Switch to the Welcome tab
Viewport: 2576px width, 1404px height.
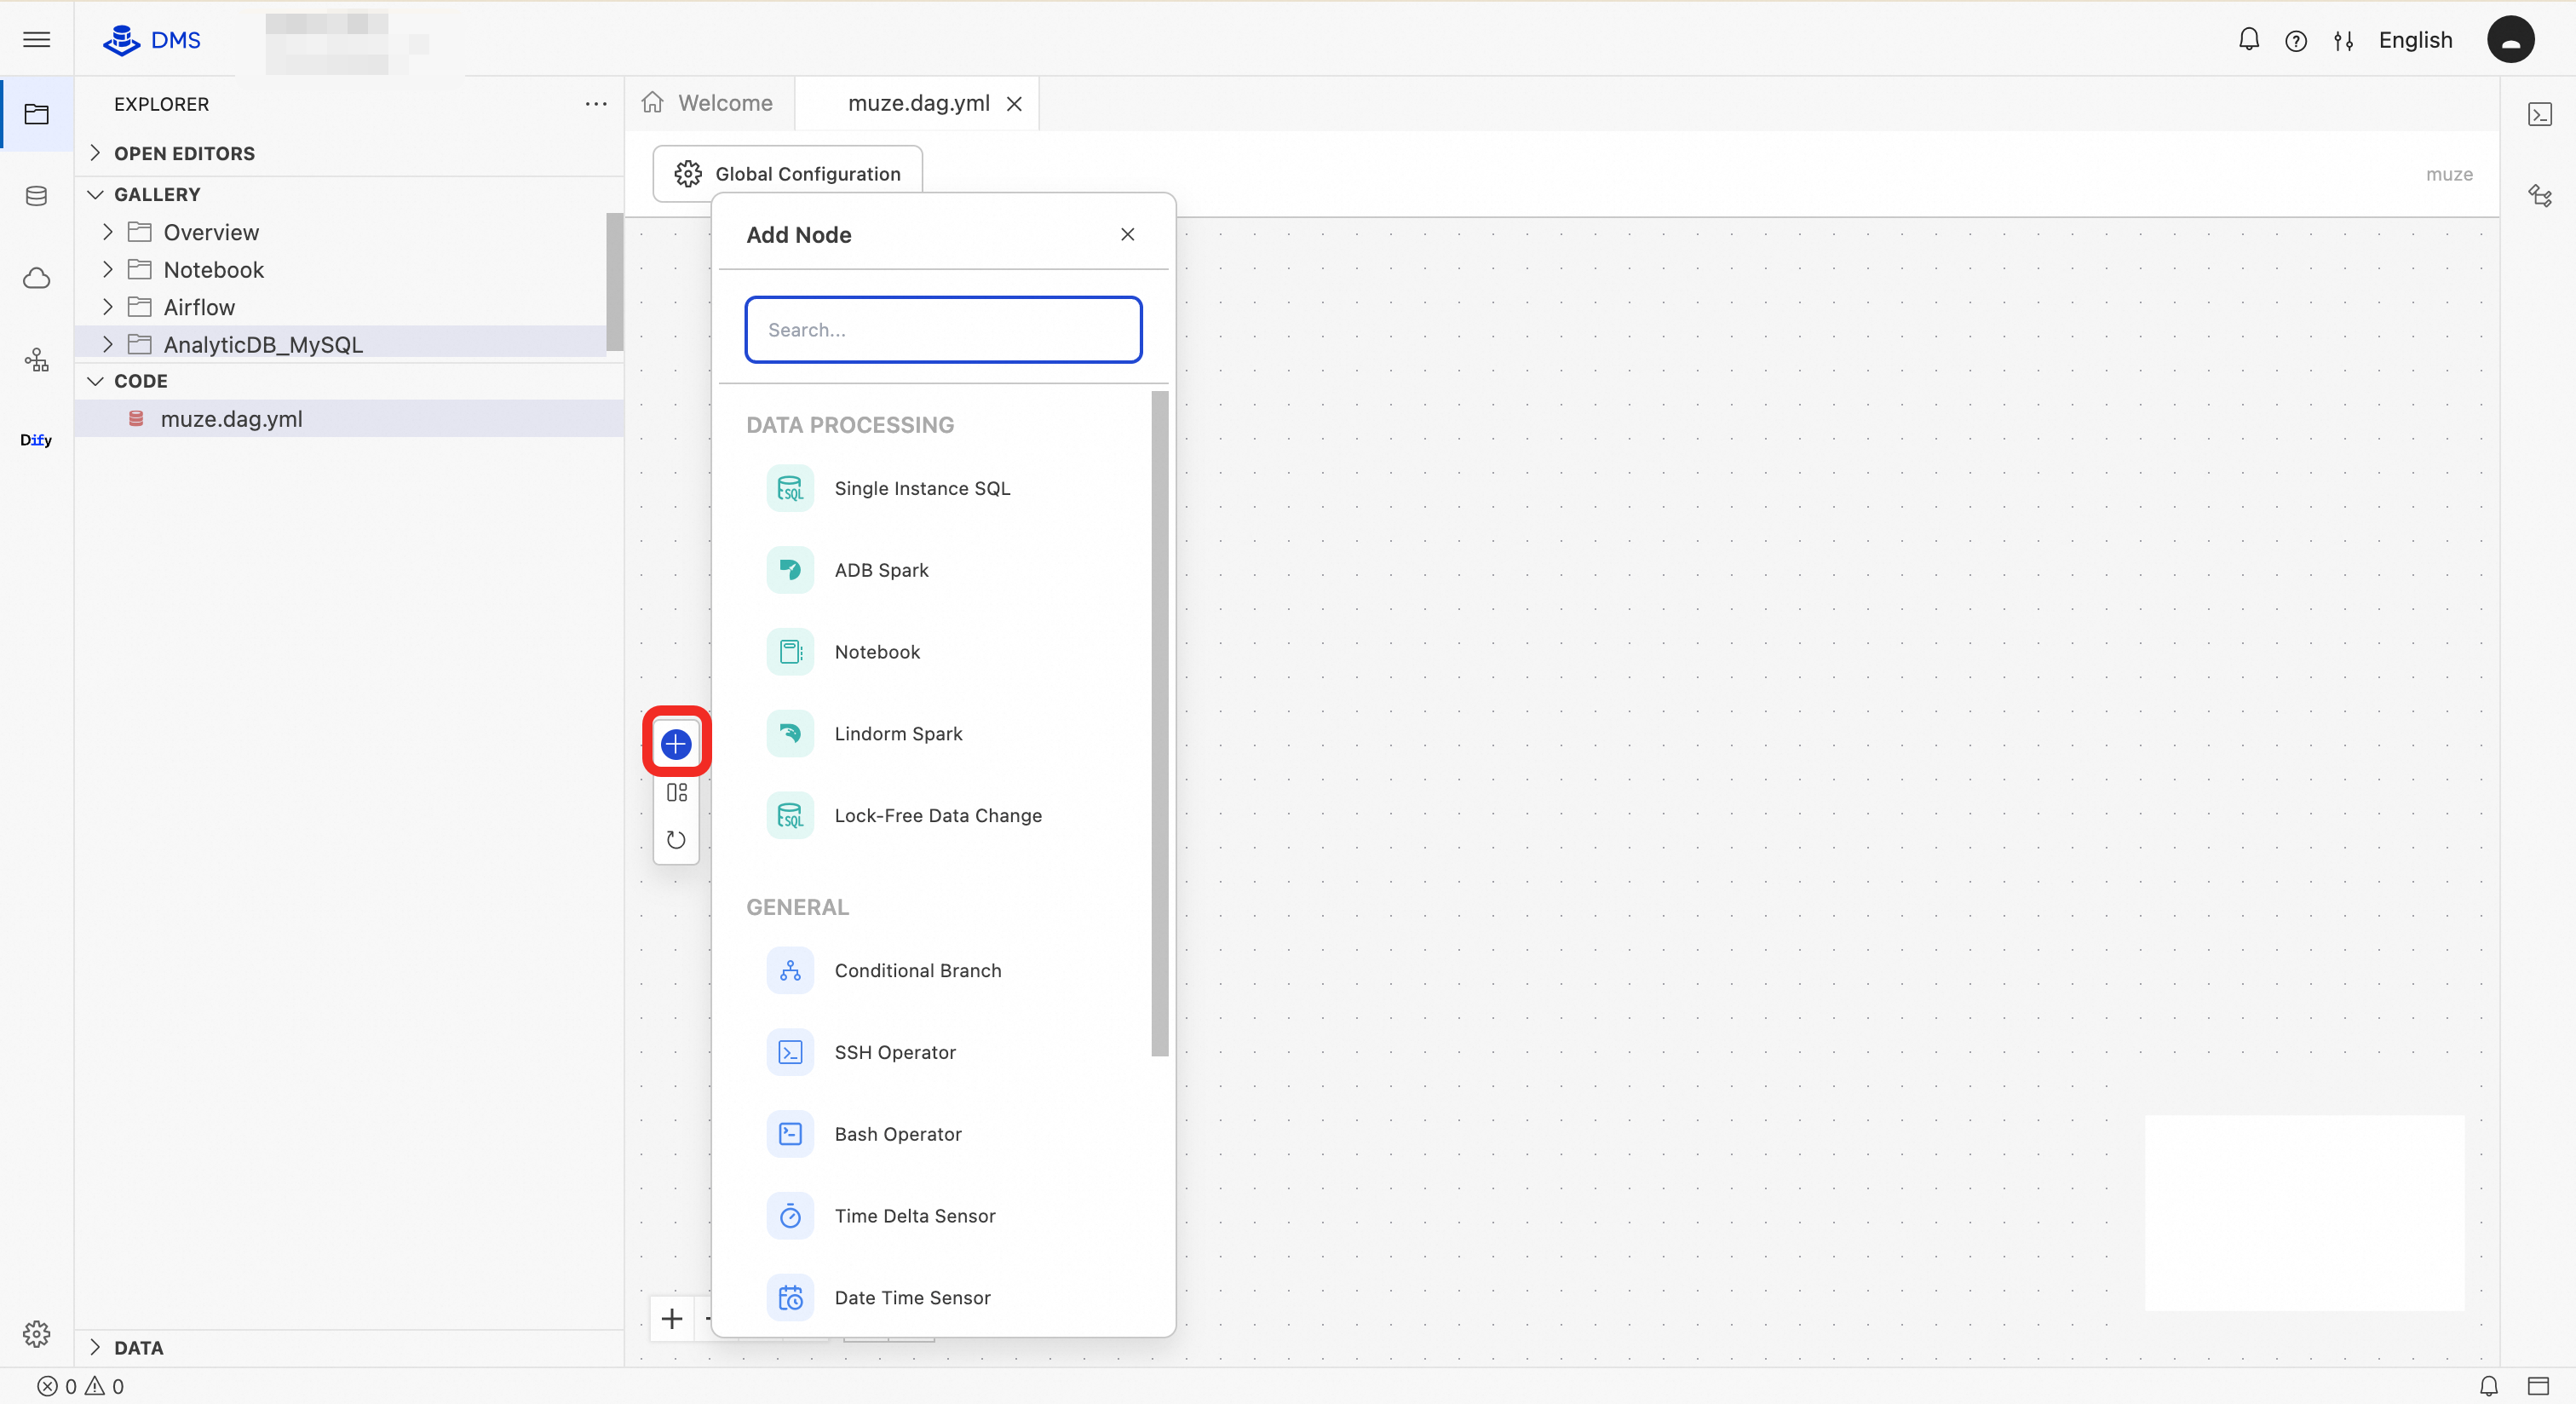709,103
